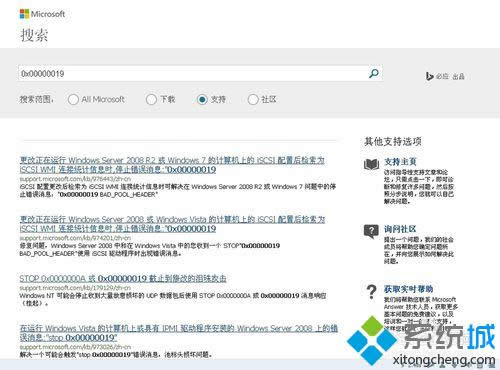
Task: Click the 搜索 page heading
Action: pos(34,35)
